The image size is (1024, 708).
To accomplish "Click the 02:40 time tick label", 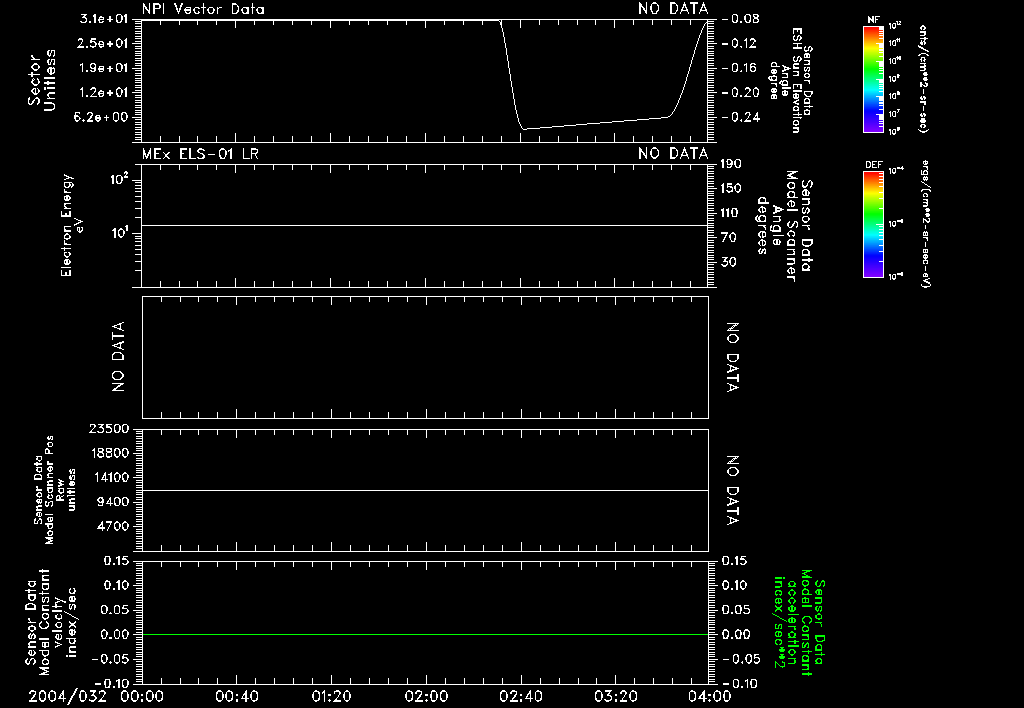I will 520,696.
